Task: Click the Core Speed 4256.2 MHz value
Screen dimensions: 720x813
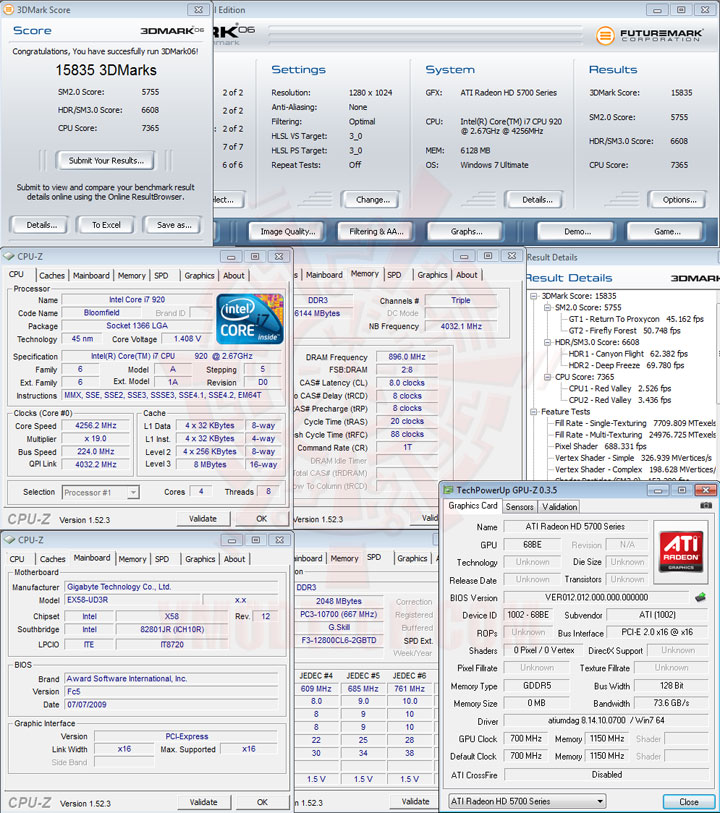Action: tap(96, 426)
